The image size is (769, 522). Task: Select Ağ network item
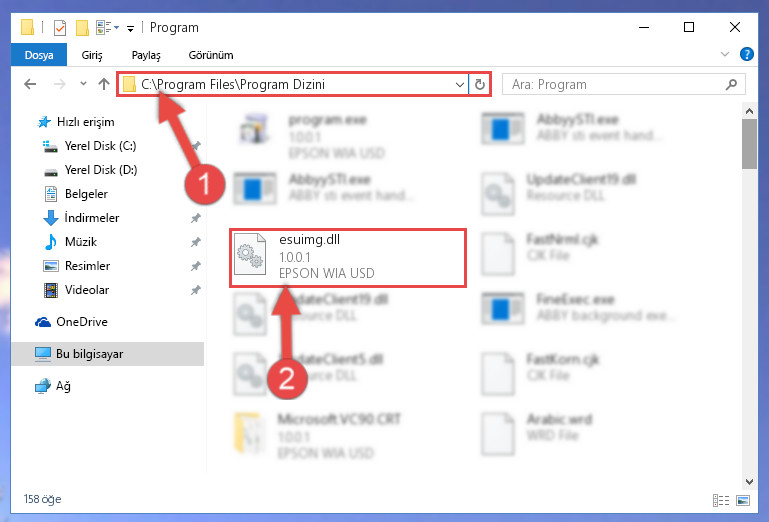click(53, 386)
